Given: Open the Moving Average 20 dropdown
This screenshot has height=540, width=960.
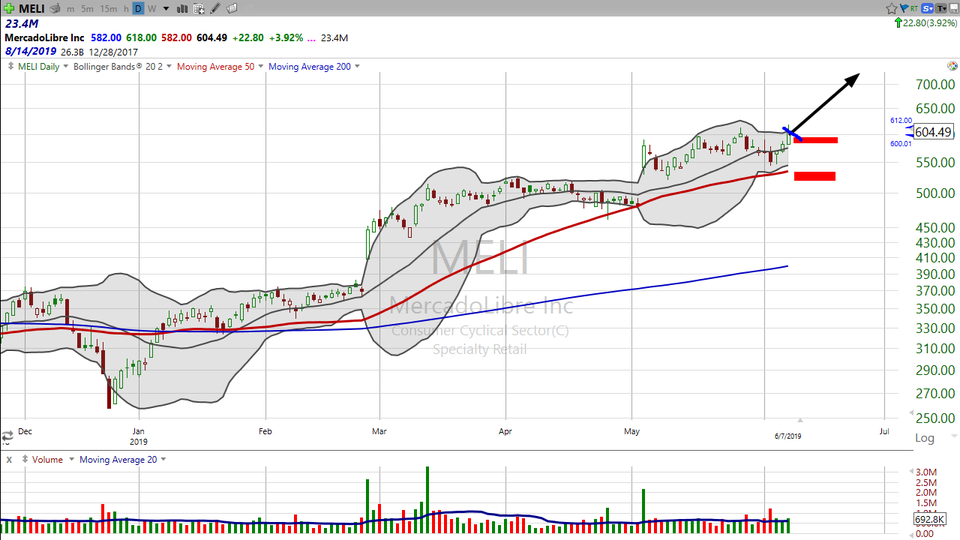Looking at the screenshot, I should (x=163, y=459).
